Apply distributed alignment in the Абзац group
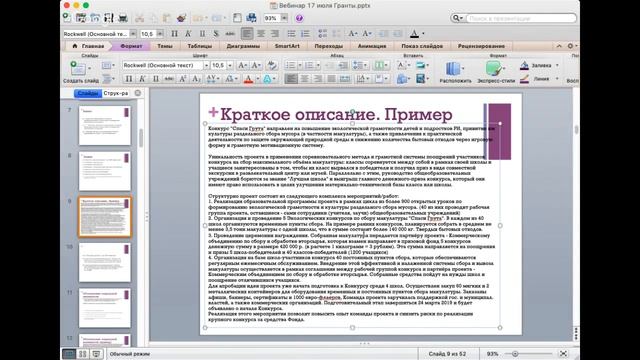 point(345,78)
